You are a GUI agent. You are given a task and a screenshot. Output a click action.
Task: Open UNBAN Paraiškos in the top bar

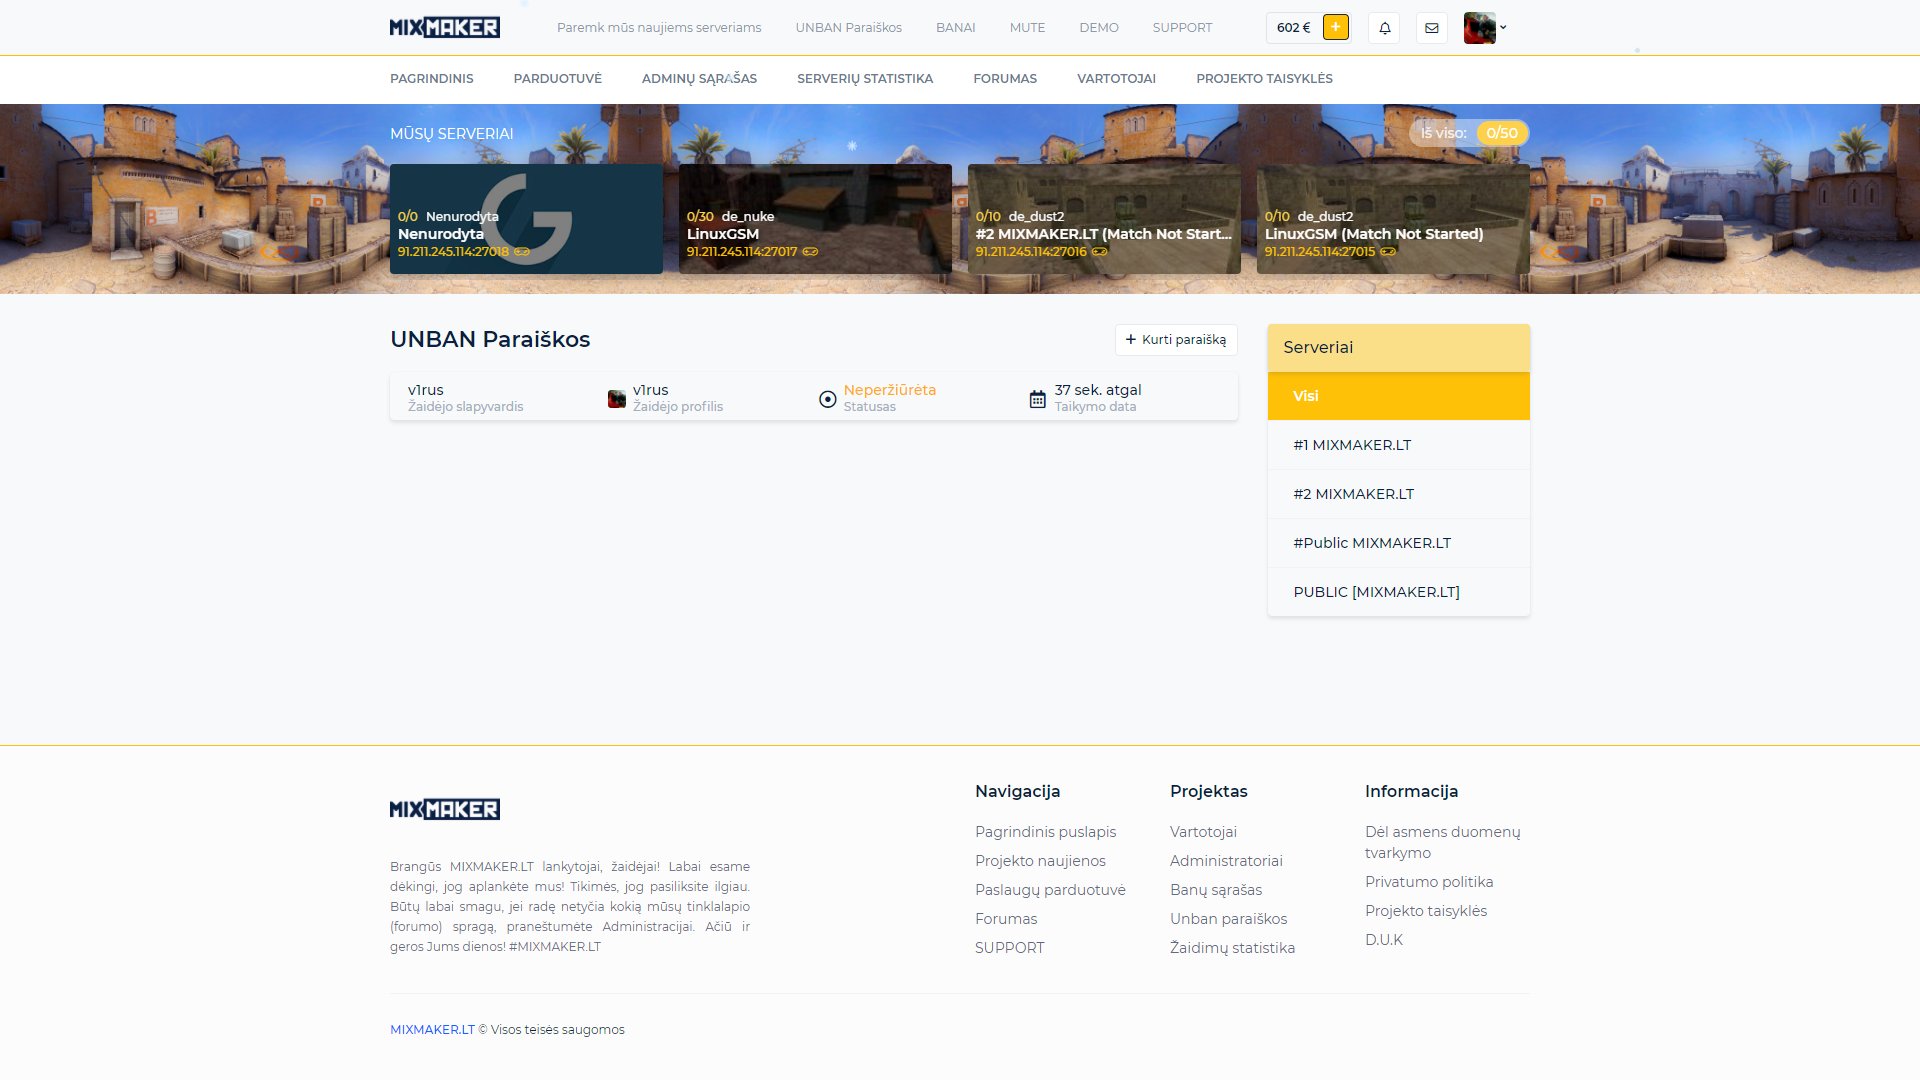(849, 28)
